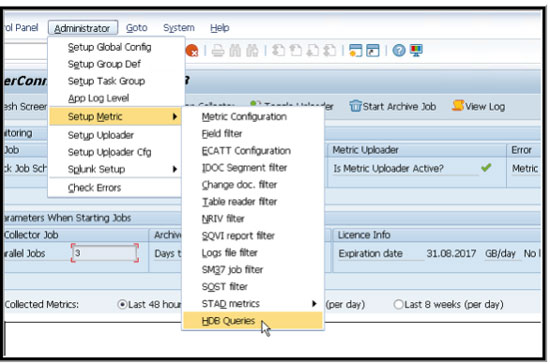Viewport: 550px width, 364px height.
Task: Open the Help menu
Action: pyautogui.click(x=220, y=28)
